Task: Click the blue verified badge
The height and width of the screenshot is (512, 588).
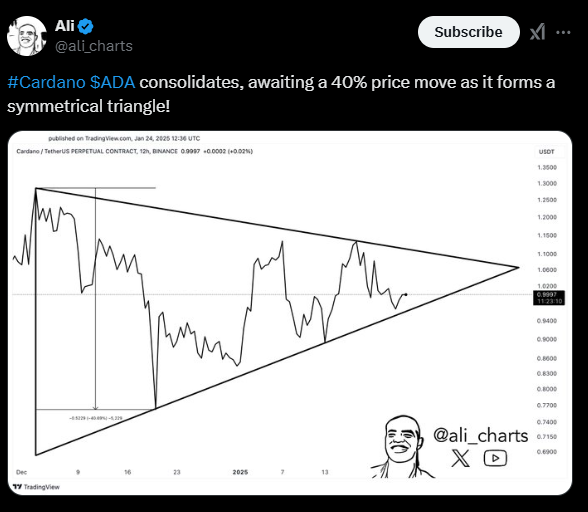Action: [86, 26]
